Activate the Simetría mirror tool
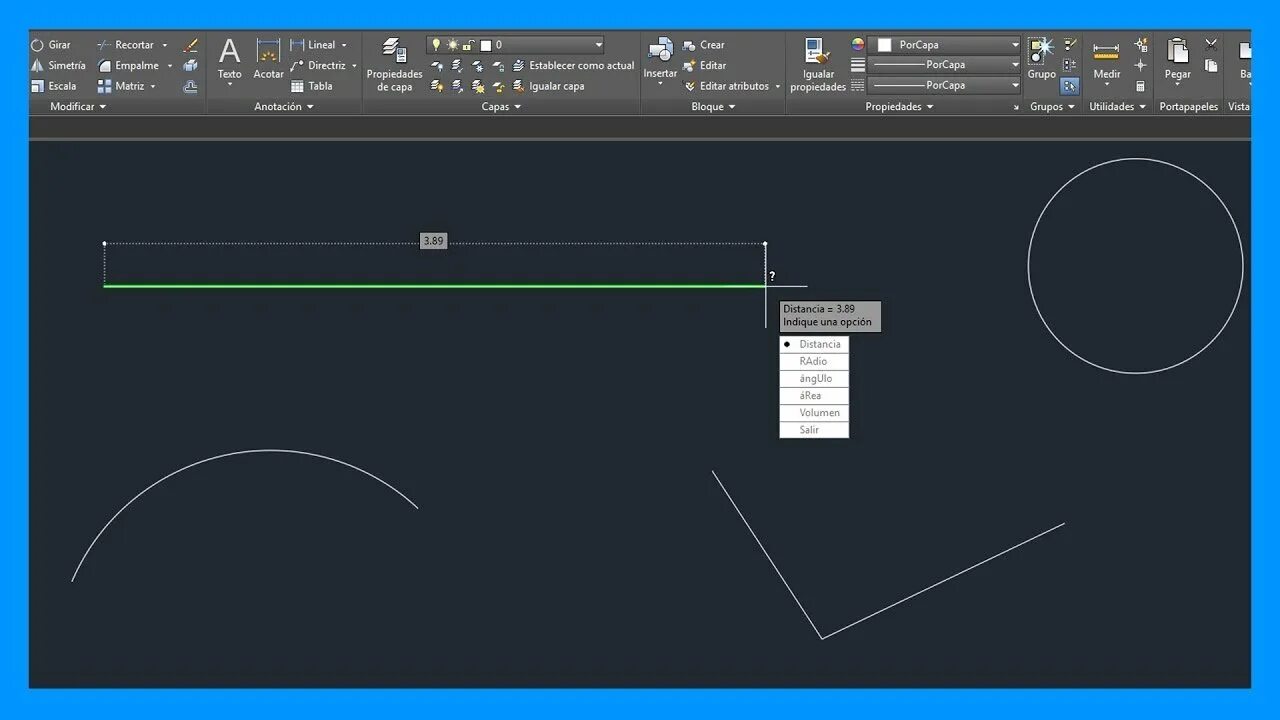The height and width of the screenshot is (720, 1280). (x=58, y=65)
